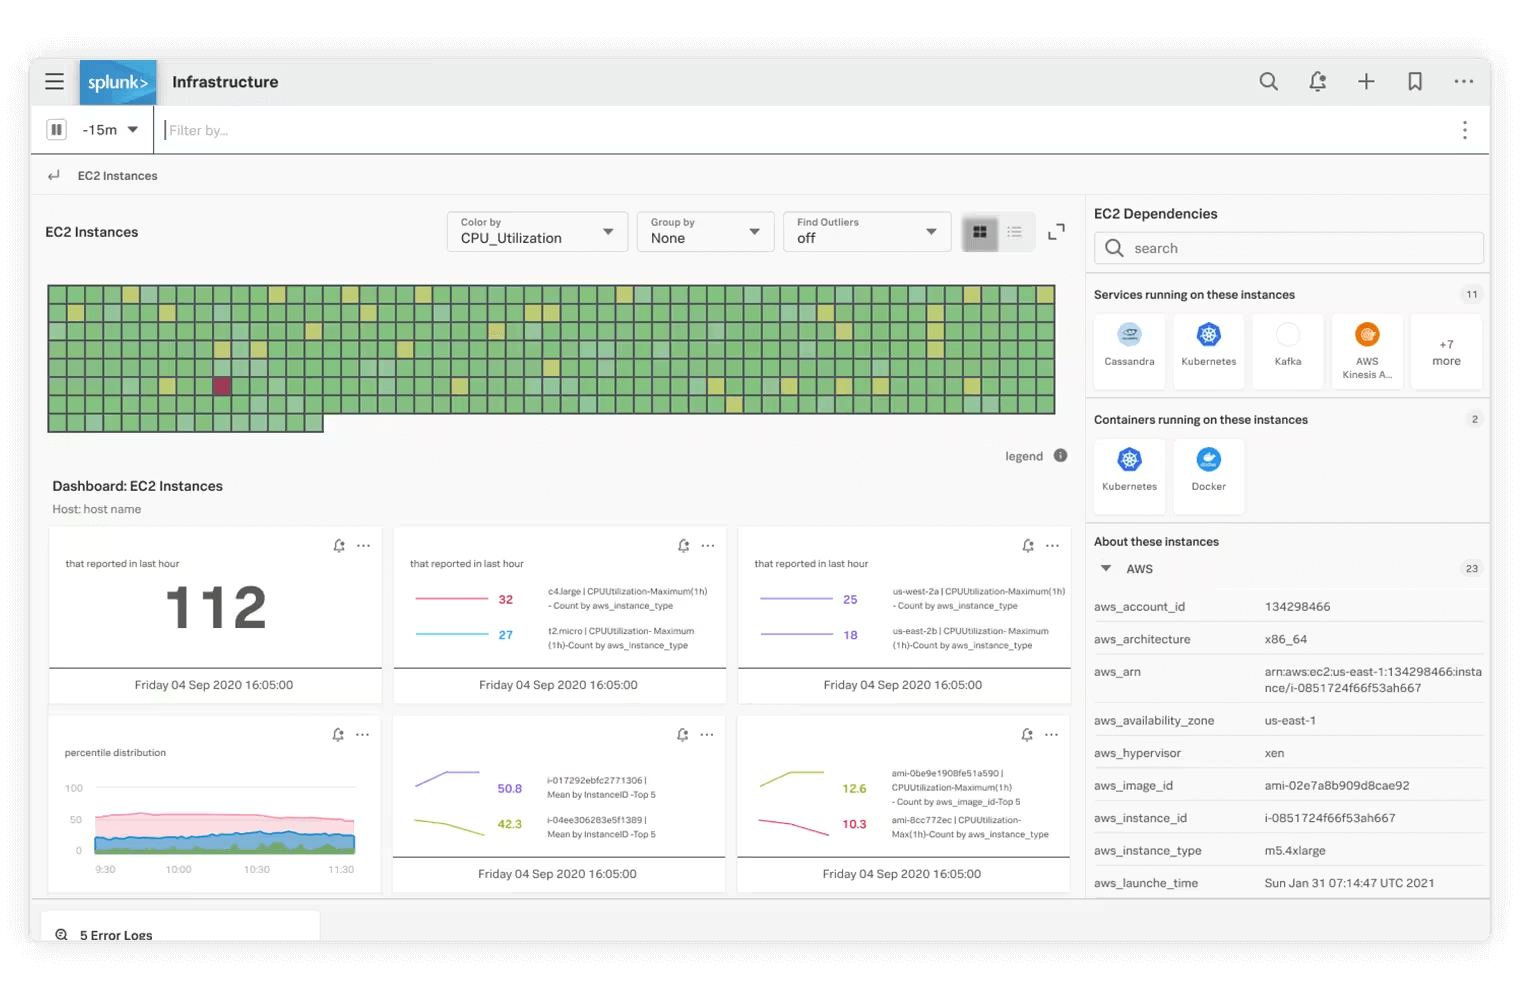This screenshot has height=1000, width=1520.
Task: Open the top-right overflow menu
Action: coord(1464,81)
